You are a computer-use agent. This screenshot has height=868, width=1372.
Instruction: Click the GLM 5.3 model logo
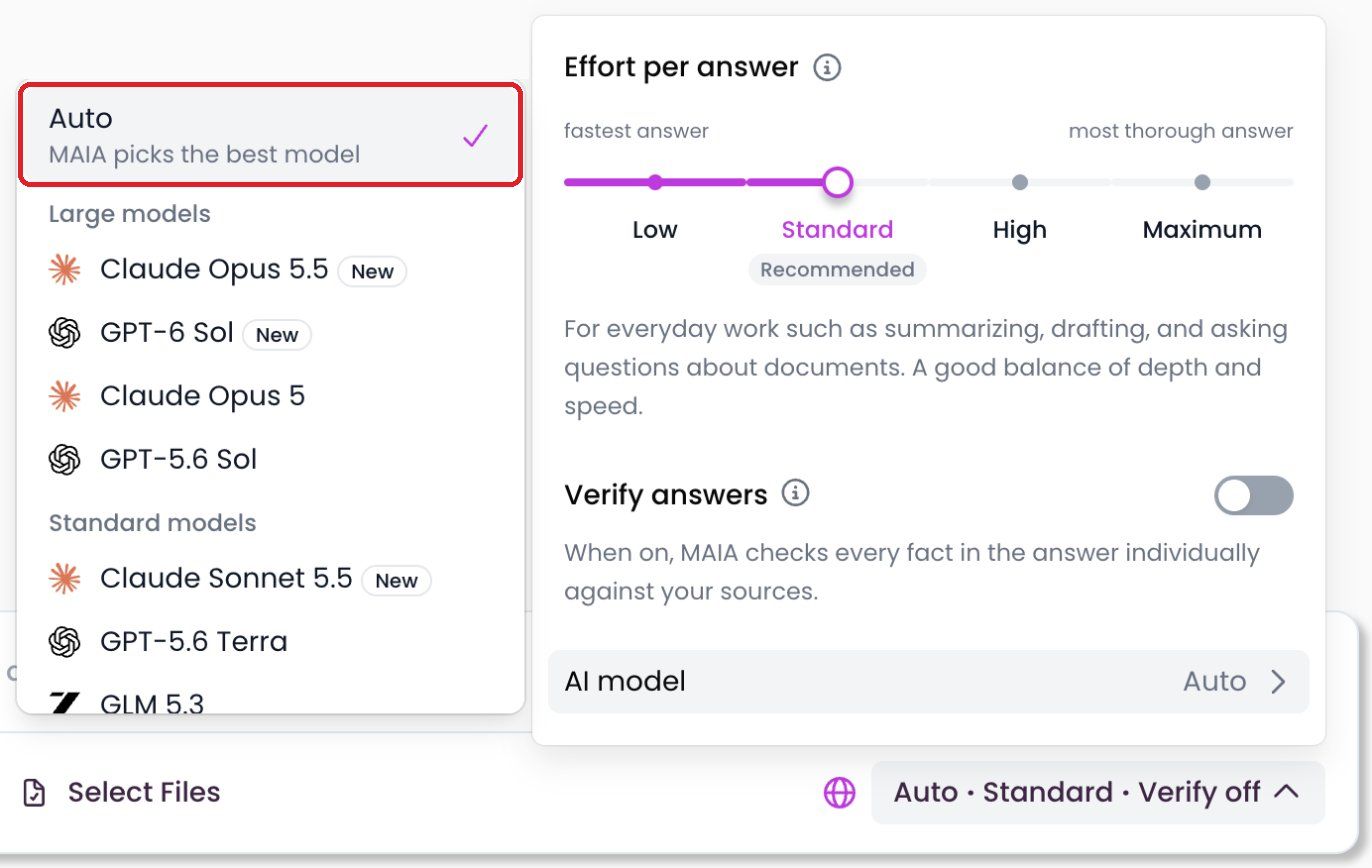[64, 704]
